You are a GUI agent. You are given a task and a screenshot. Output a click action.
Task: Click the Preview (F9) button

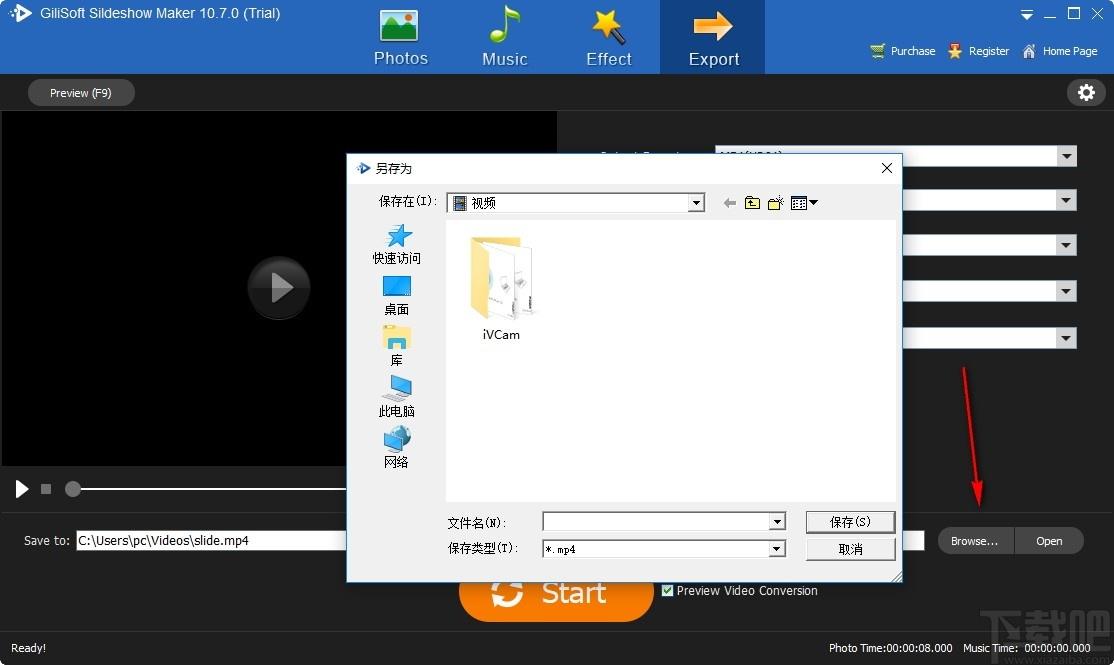tap(81, 93)
